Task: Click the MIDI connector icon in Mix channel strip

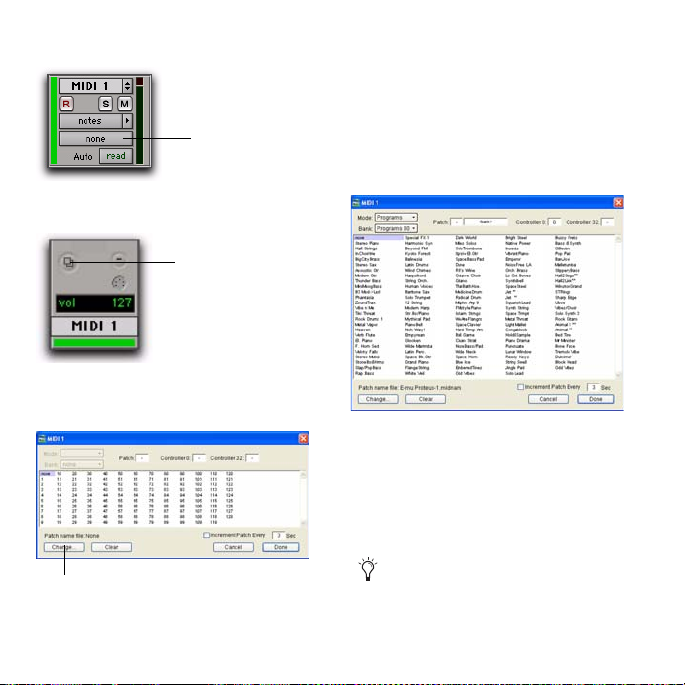Action: [118, 283]
